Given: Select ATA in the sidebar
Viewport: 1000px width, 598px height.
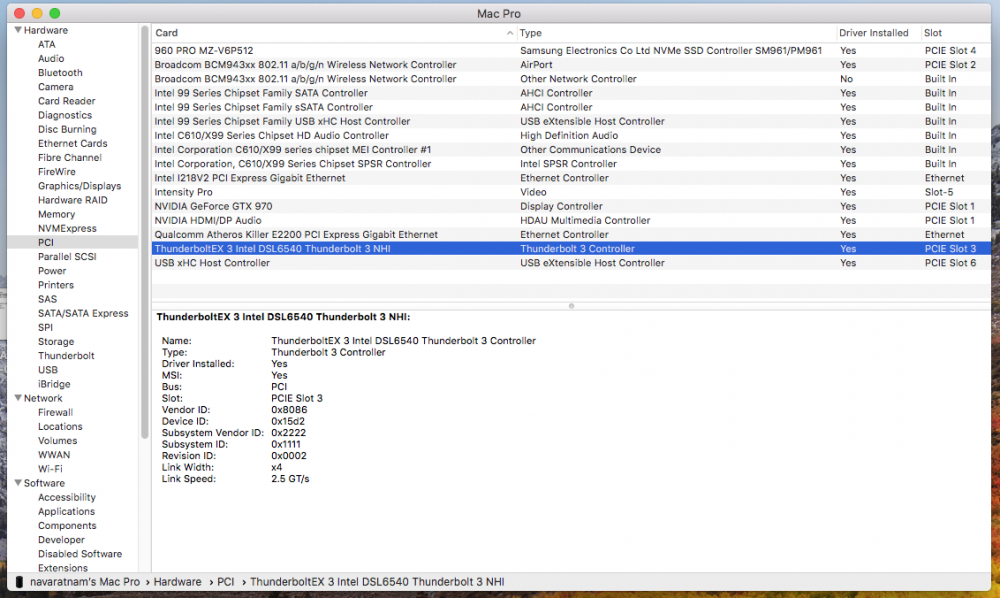Looking at the screenshot, I should (47, 44).
